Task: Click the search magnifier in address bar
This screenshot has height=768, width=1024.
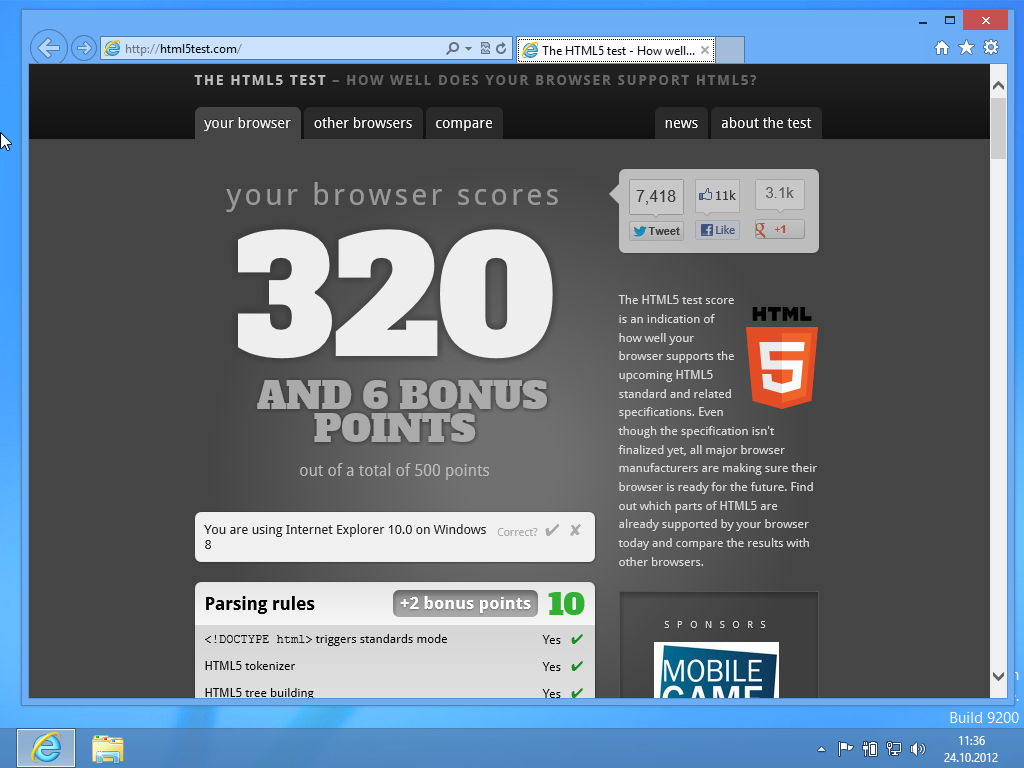Action: coord(452,48)
